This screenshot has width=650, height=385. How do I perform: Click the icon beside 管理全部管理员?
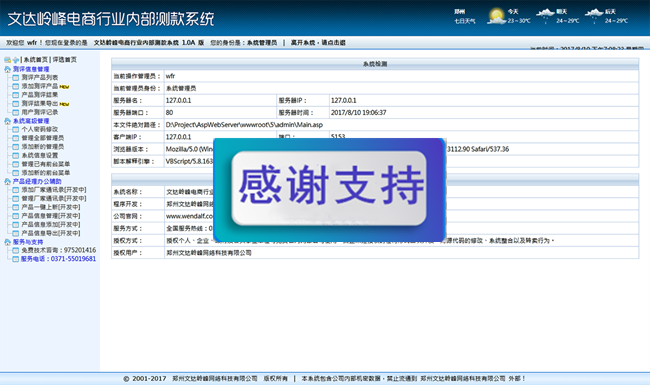(x=15, y=138)
